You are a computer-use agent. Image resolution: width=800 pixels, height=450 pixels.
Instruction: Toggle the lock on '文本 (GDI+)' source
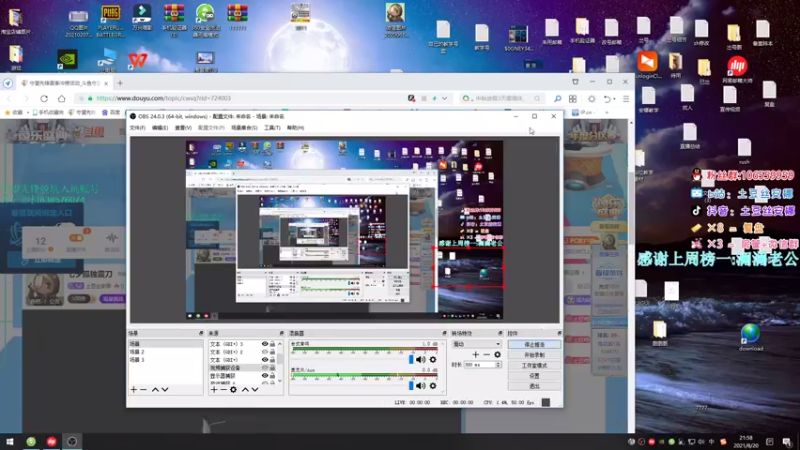[x=272, y=360]
